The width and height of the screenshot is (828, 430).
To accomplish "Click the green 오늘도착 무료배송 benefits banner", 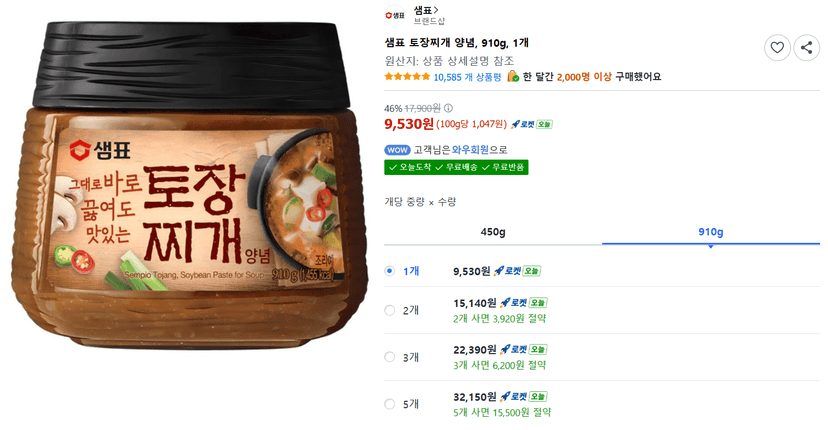I will tap(456, 167).
